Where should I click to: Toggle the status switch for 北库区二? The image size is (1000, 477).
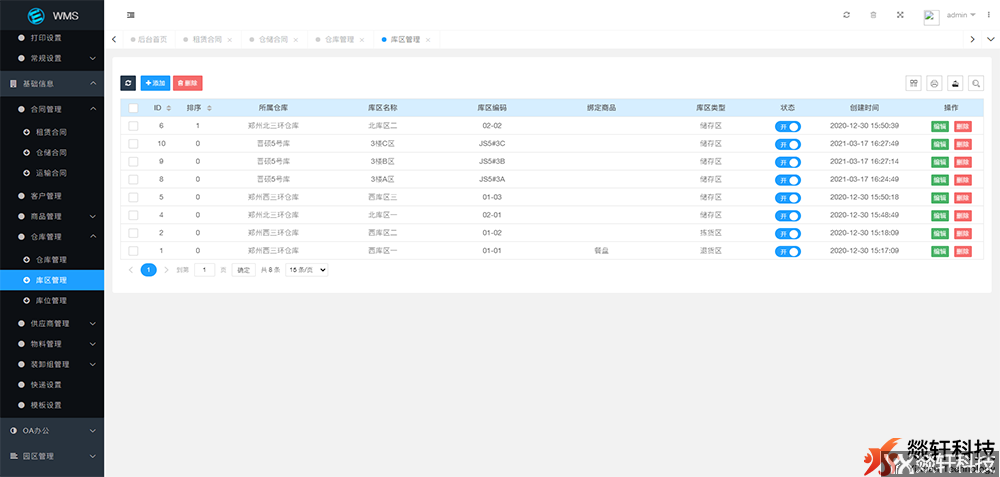coord(787,126)
